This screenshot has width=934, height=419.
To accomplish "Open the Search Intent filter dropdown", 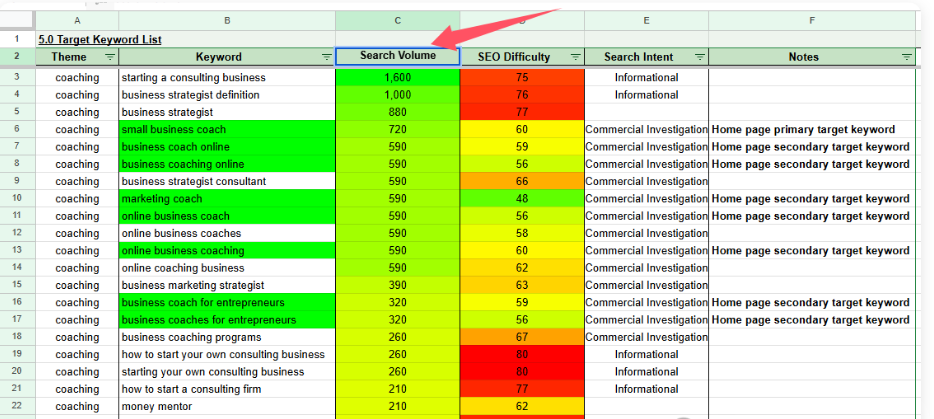I will (699, 57).
